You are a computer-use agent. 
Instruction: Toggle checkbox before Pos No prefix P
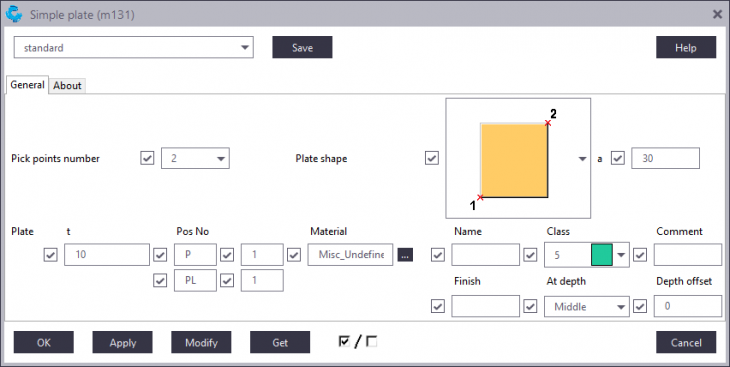(x=160, y=255)
